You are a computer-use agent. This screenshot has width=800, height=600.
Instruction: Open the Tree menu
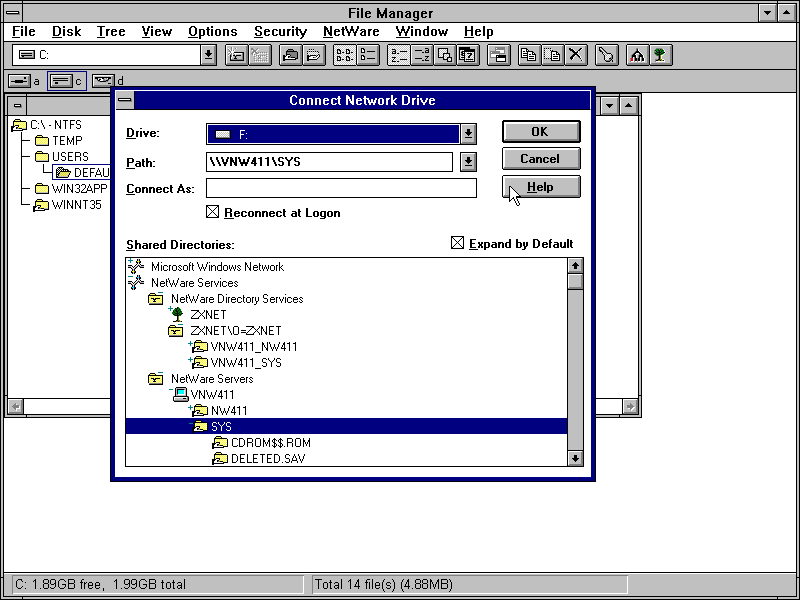coord(111,32)
